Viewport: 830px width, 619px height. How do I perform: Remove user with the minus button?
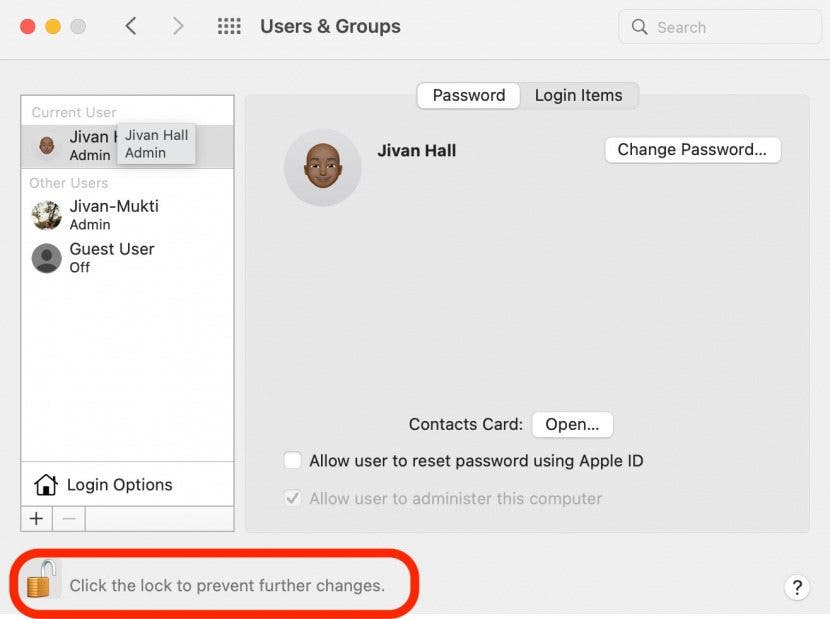69,518
